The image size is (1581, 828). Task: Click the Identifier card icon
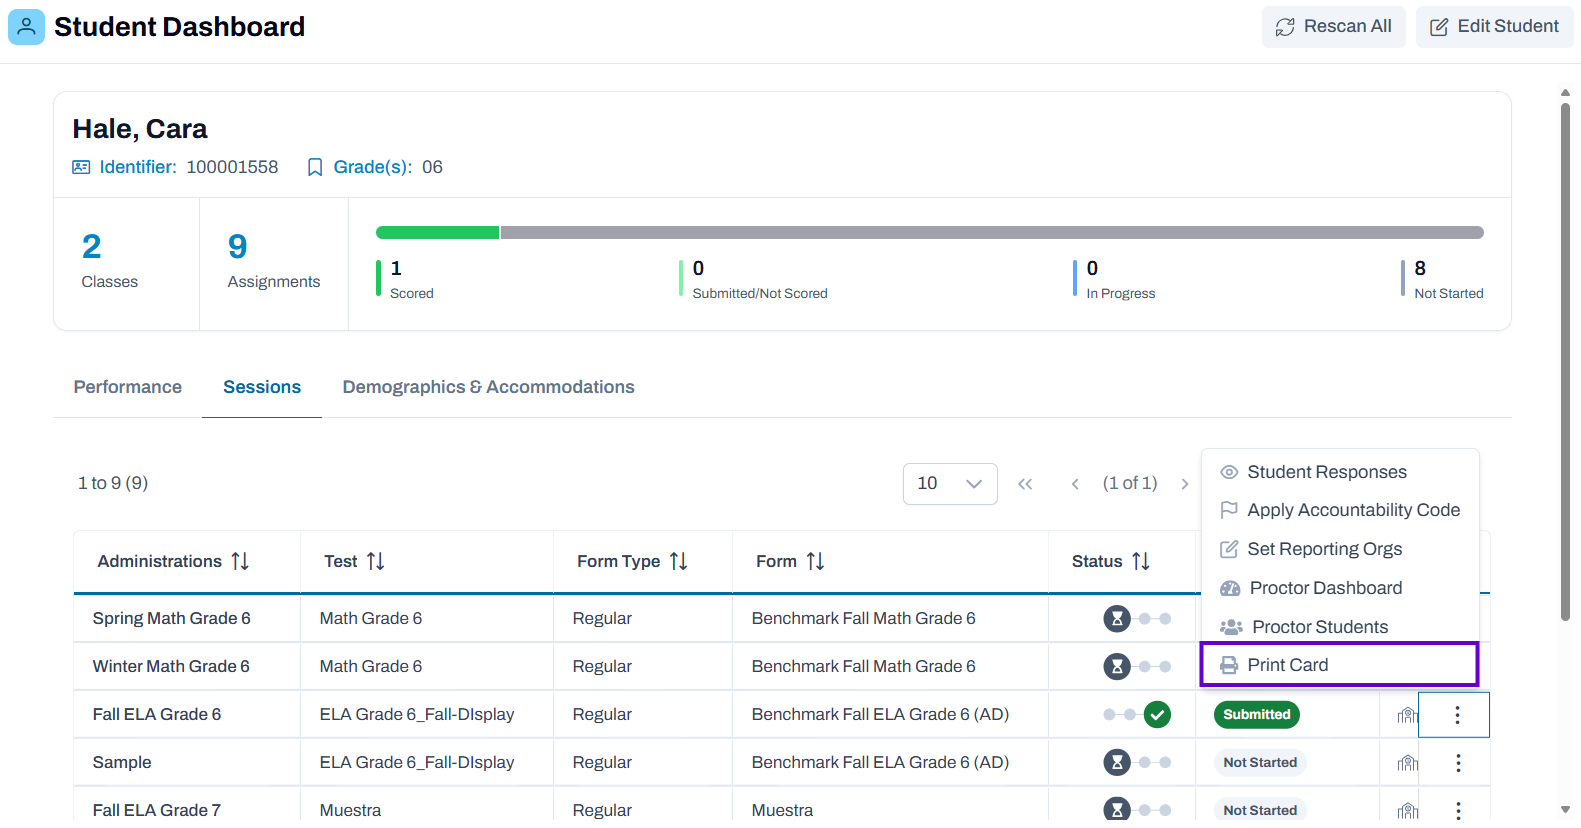pos(81,167)
